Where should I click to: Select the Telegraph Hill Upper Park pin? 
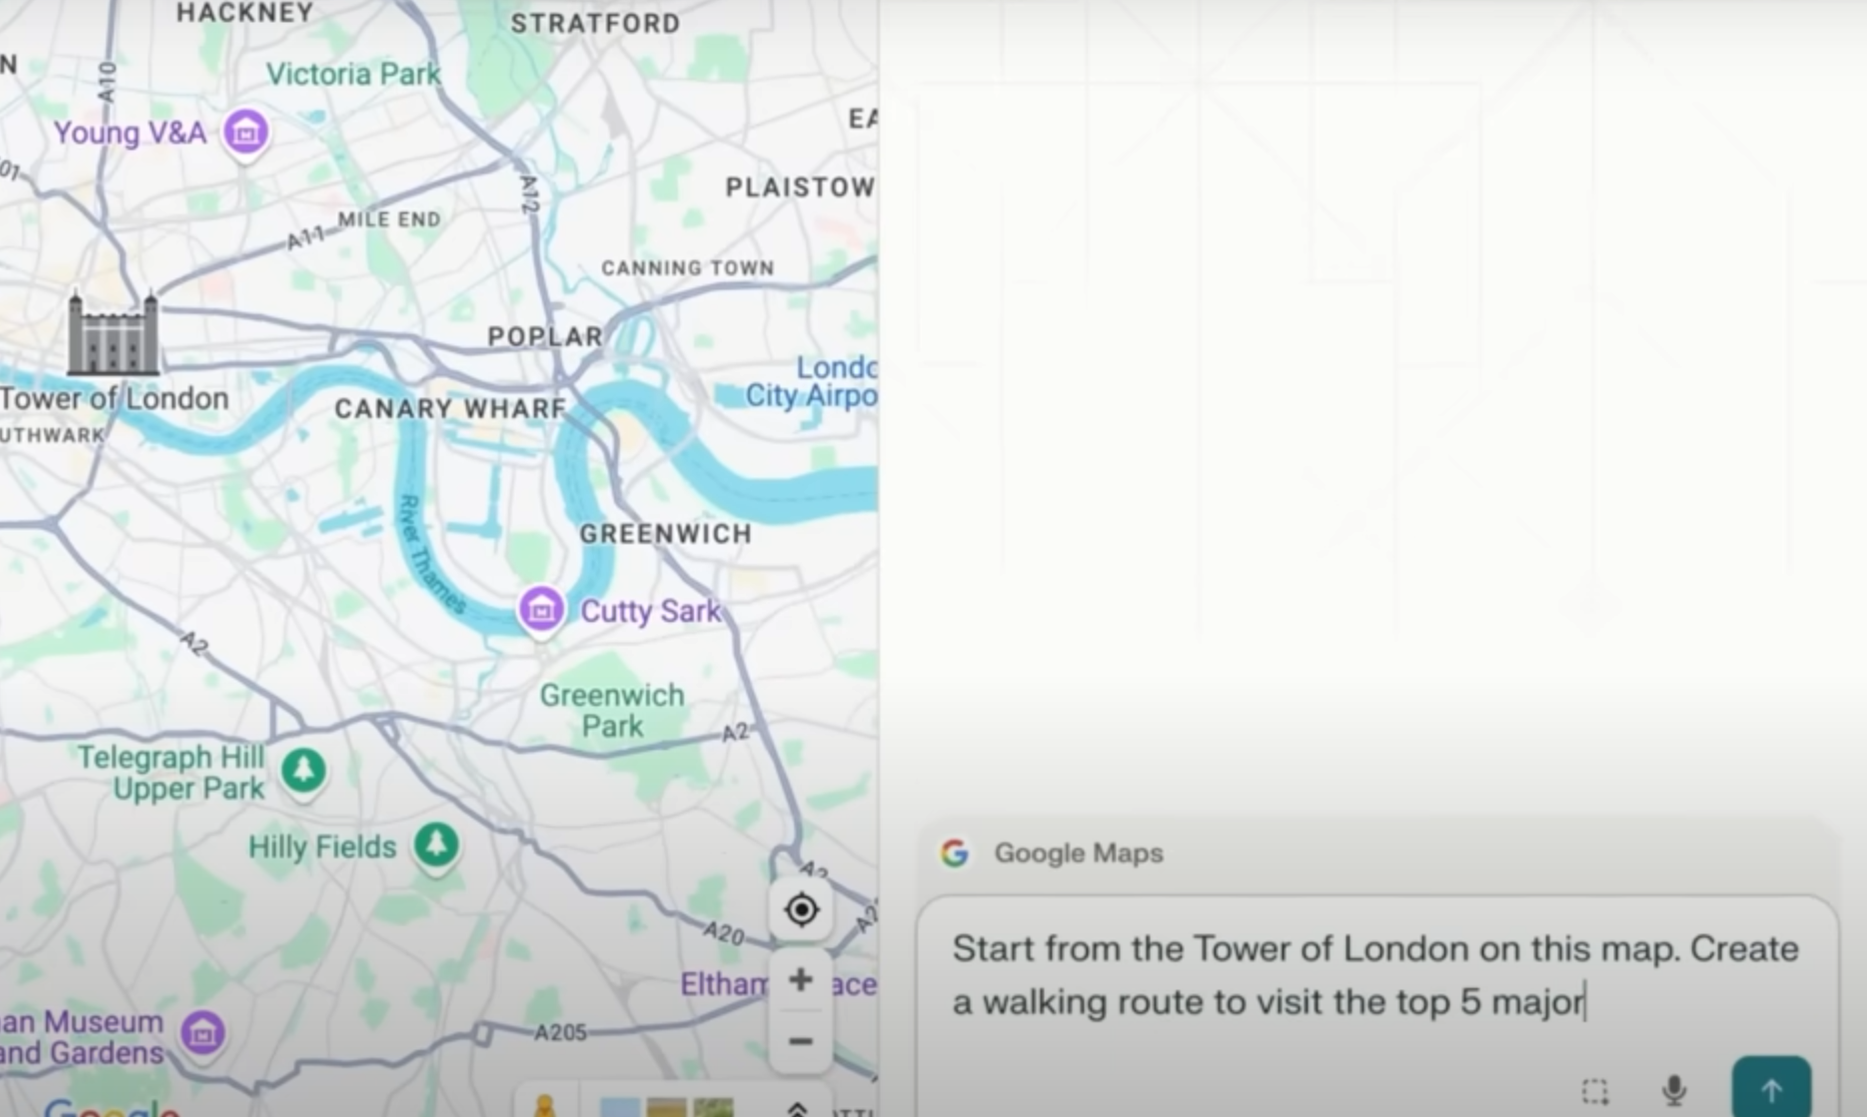pos(303,771)
